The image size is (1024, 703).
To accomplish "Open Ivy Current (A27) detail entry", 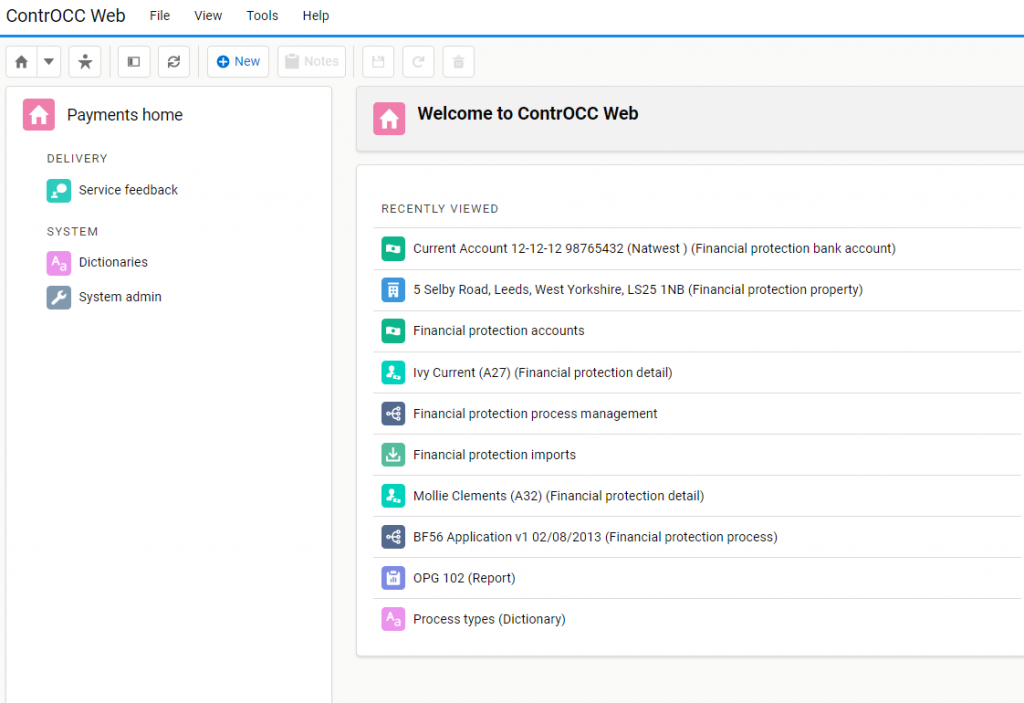I will (x=542, y=373).
